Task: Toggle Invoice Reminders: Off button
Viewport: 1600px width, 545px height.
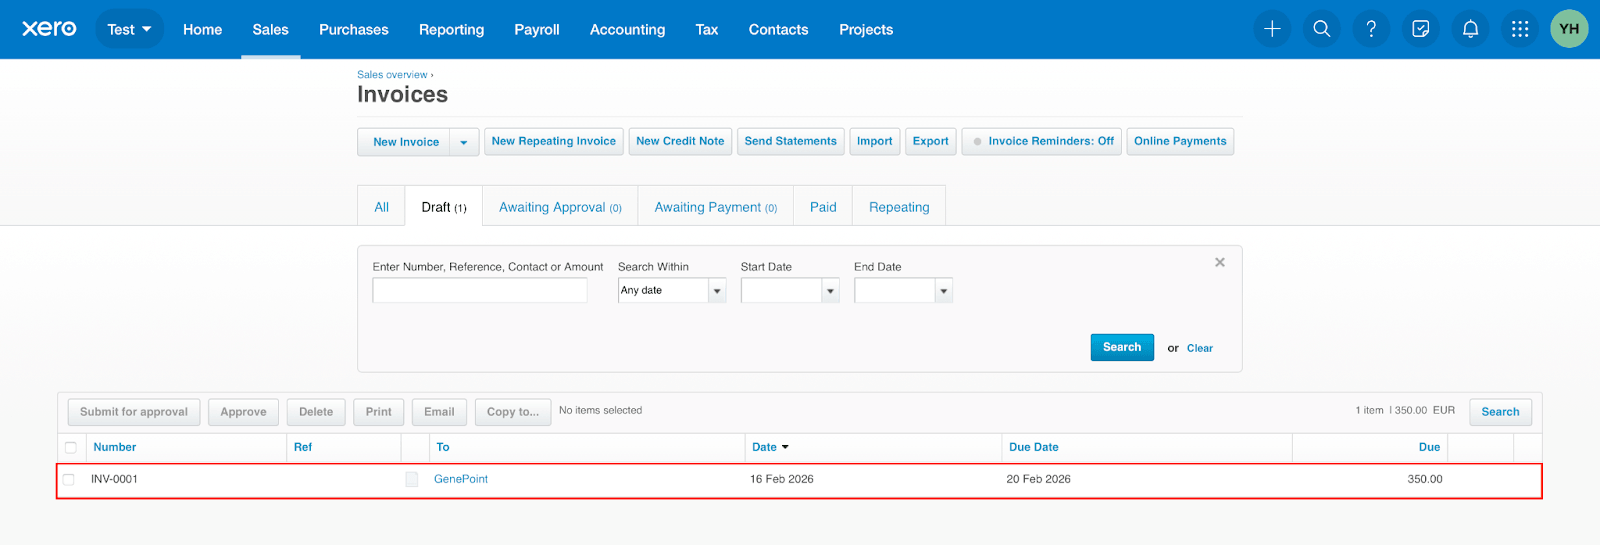Action: pos(1042,141)
